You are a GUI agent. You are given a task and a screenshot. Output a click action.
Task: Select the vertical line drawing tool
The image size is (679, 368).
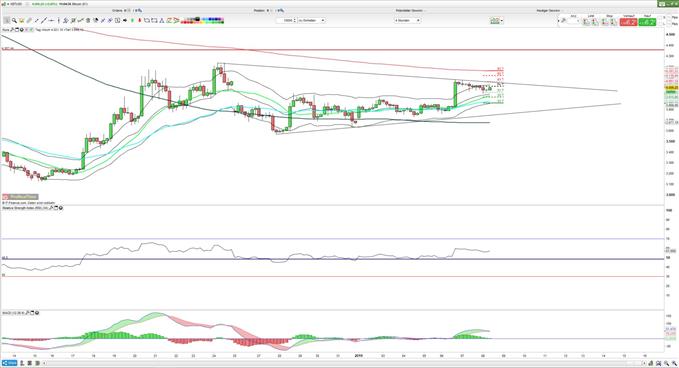[x=58, y=20]
